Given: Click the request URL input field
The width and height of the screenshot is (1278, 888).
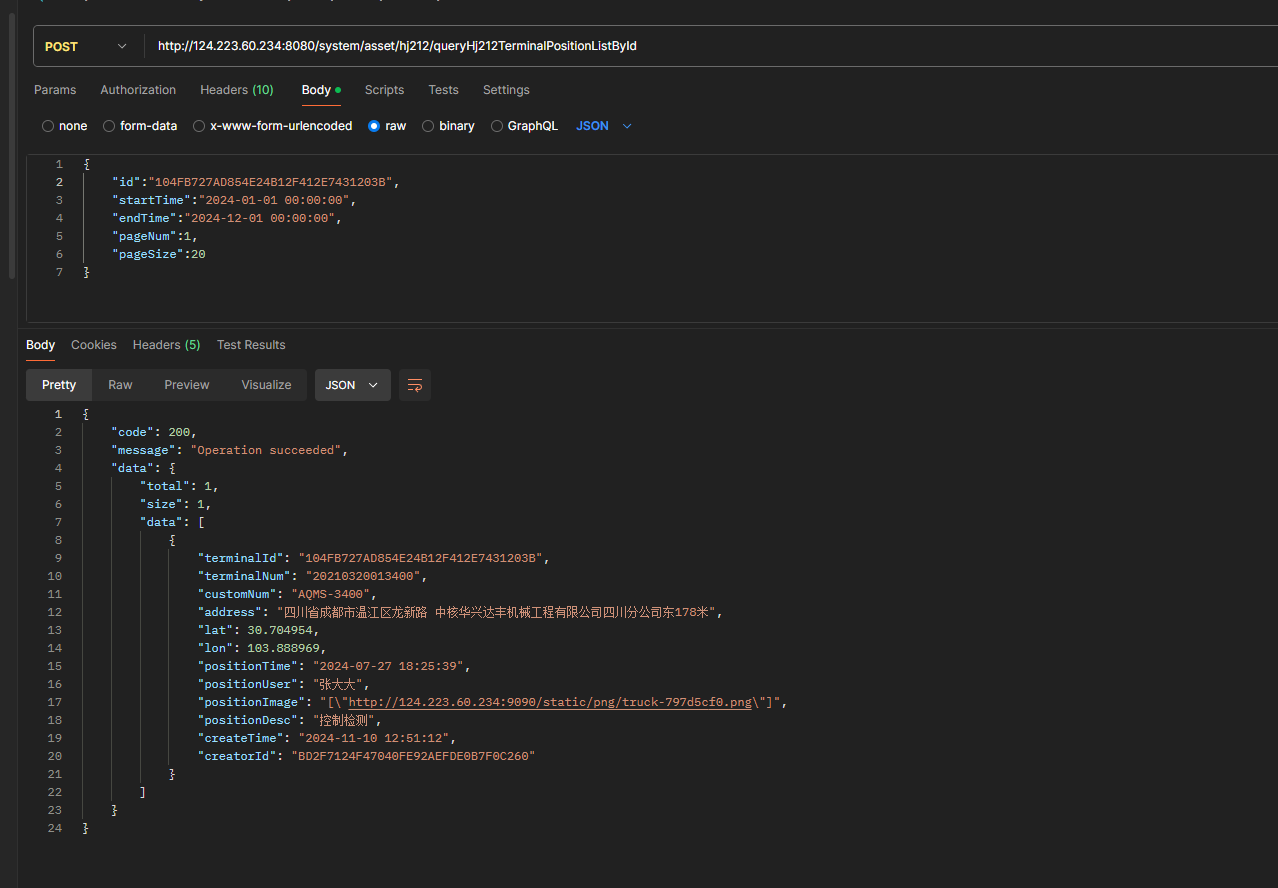Looking at the screenshot, I should tap(700, 46).
